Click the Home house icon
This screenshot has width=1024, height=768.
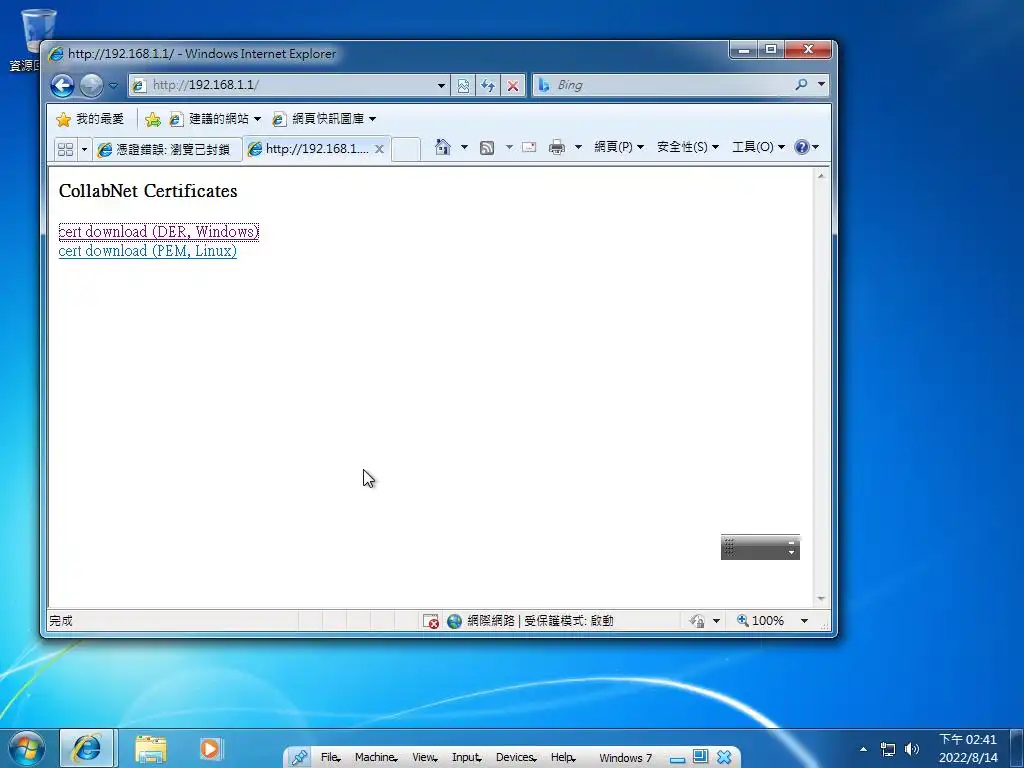point(443,147)
